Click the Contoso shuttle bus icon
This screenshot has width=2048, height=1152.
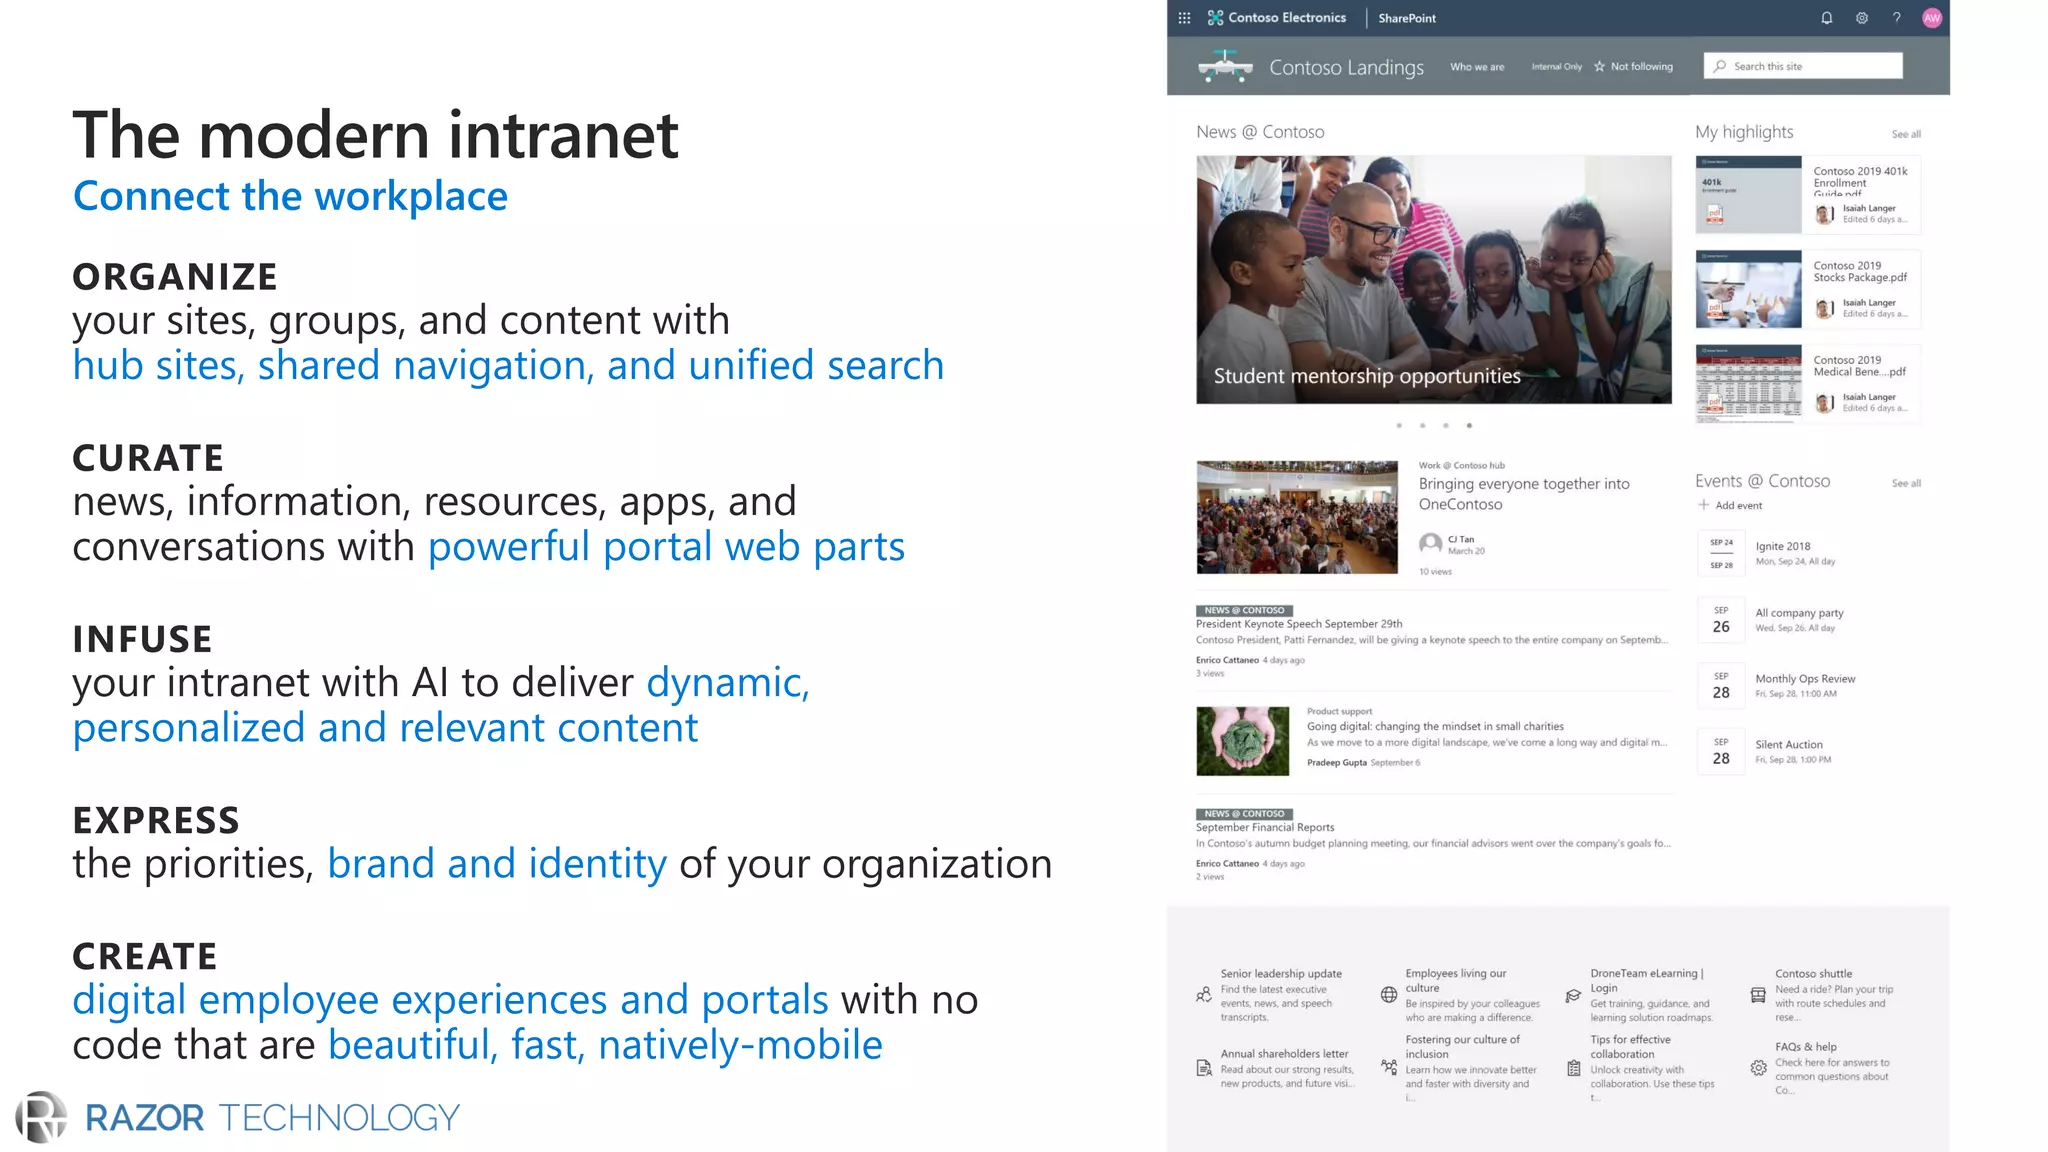(1758, 995)
